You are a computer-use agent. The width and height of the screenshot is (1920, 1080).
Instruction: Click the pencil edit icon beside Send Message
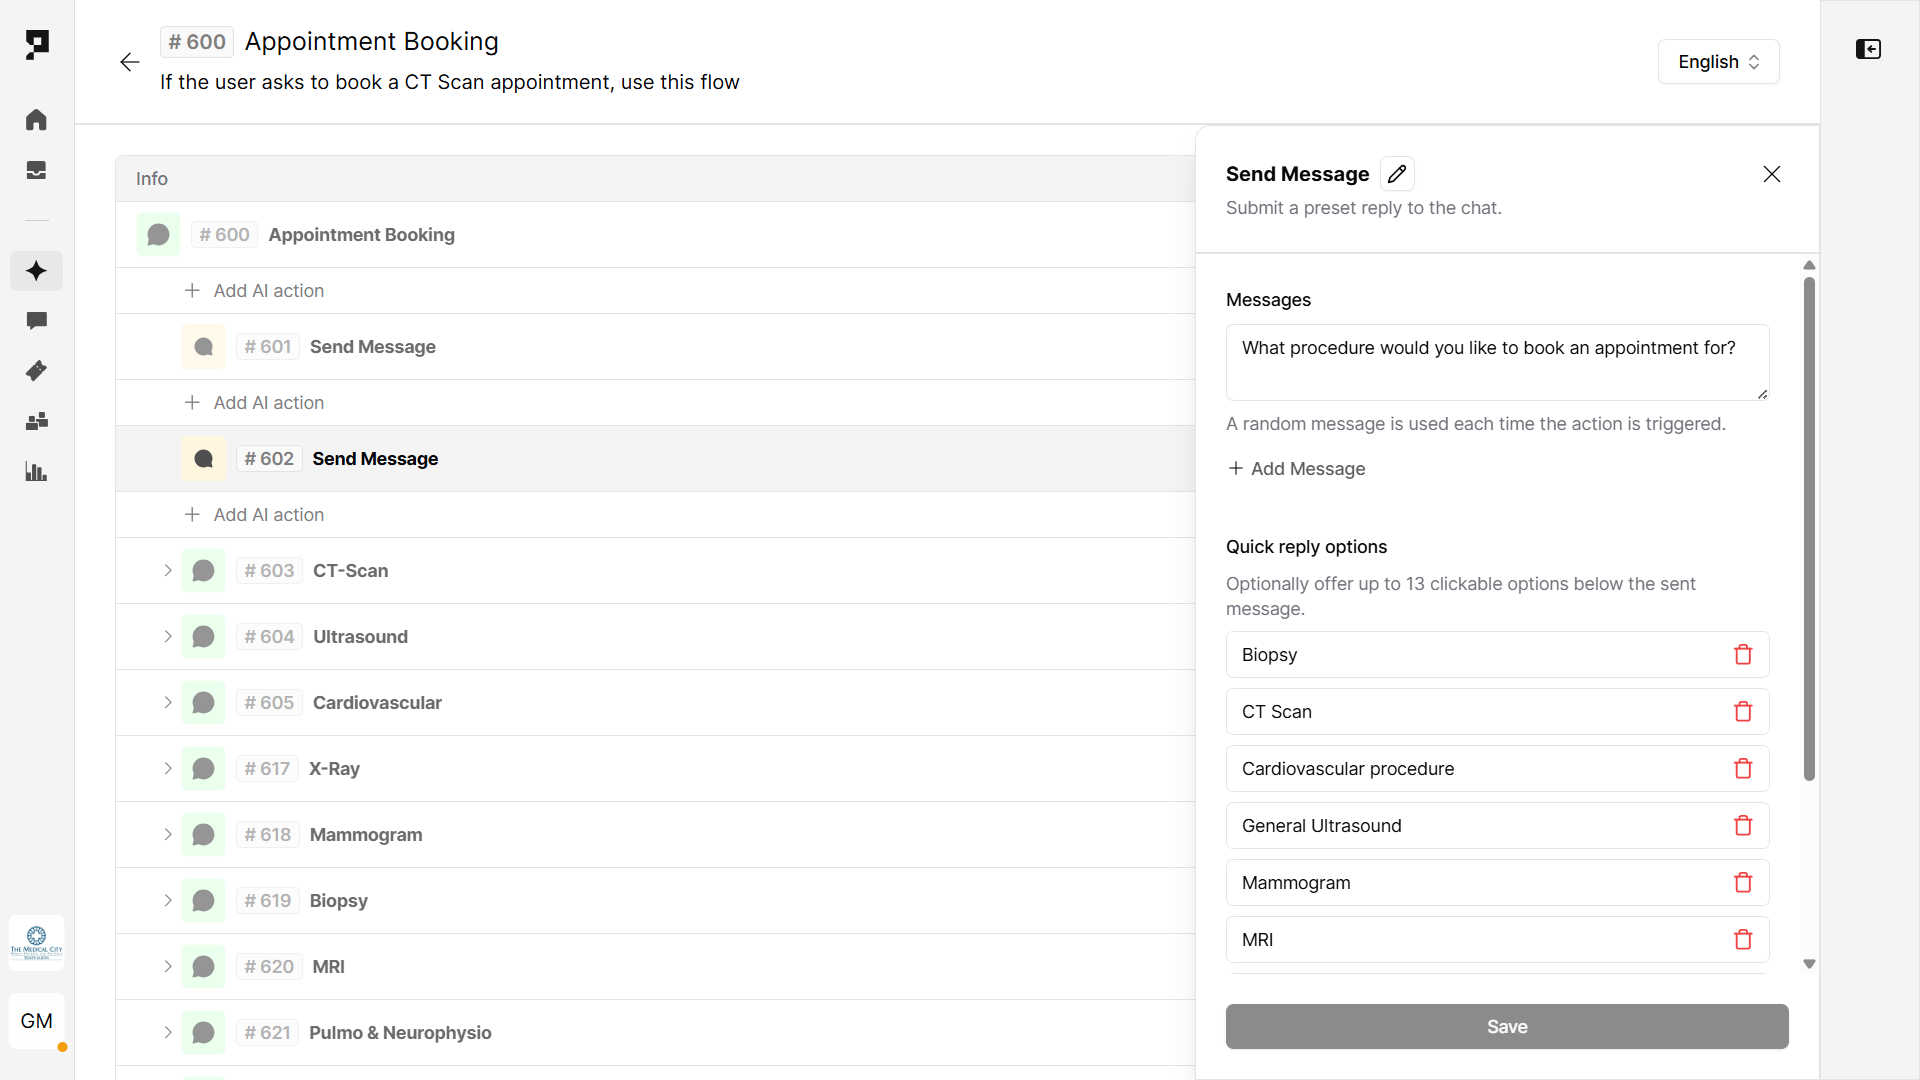[x=1397, y=174]
